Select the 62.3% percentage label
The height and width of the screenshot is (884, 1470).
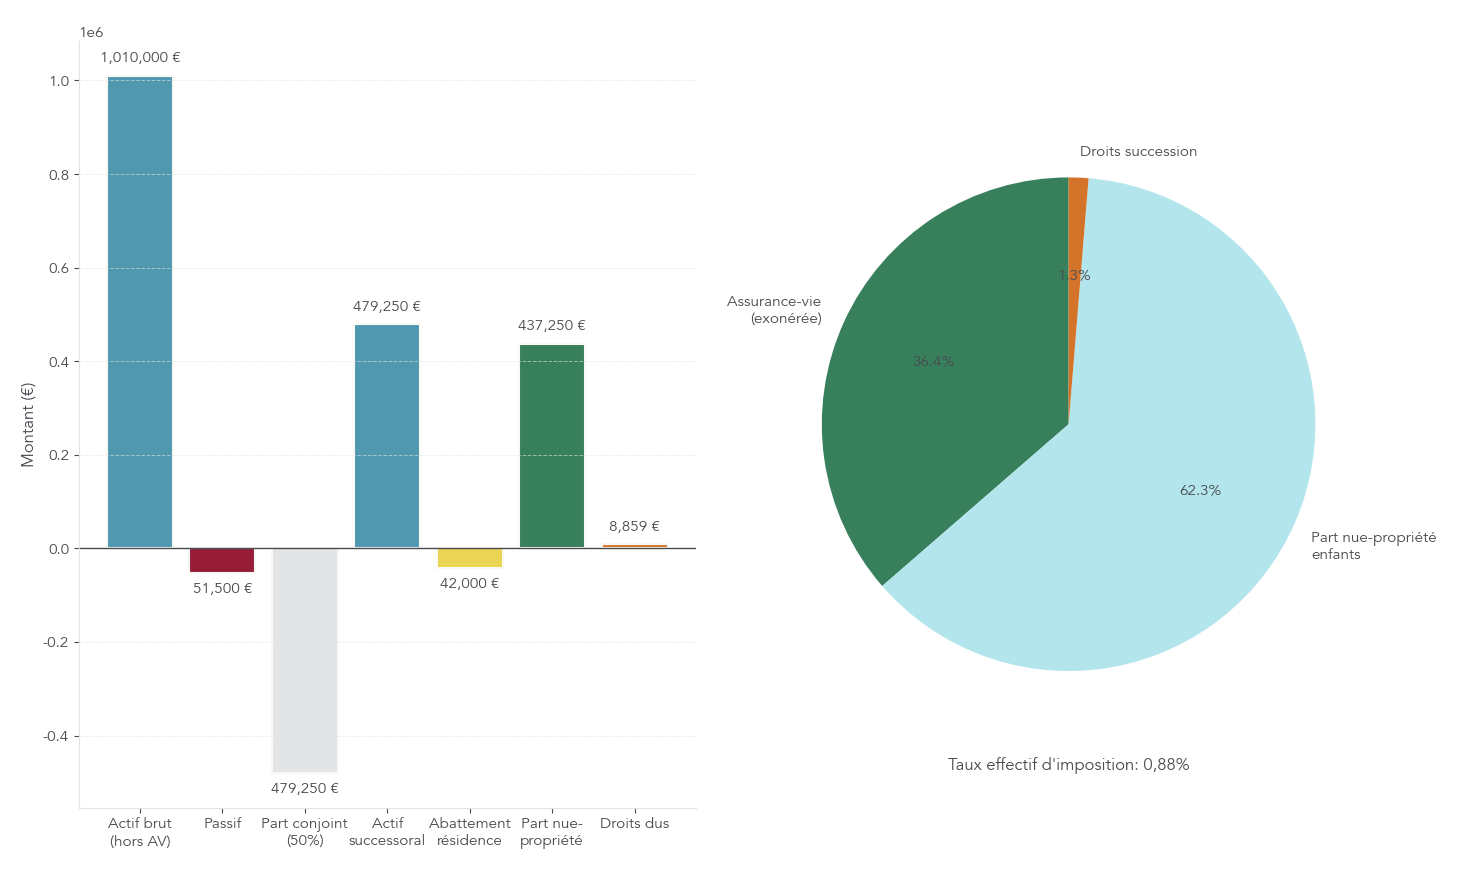pyautogui.click(x=1200, y=491)
